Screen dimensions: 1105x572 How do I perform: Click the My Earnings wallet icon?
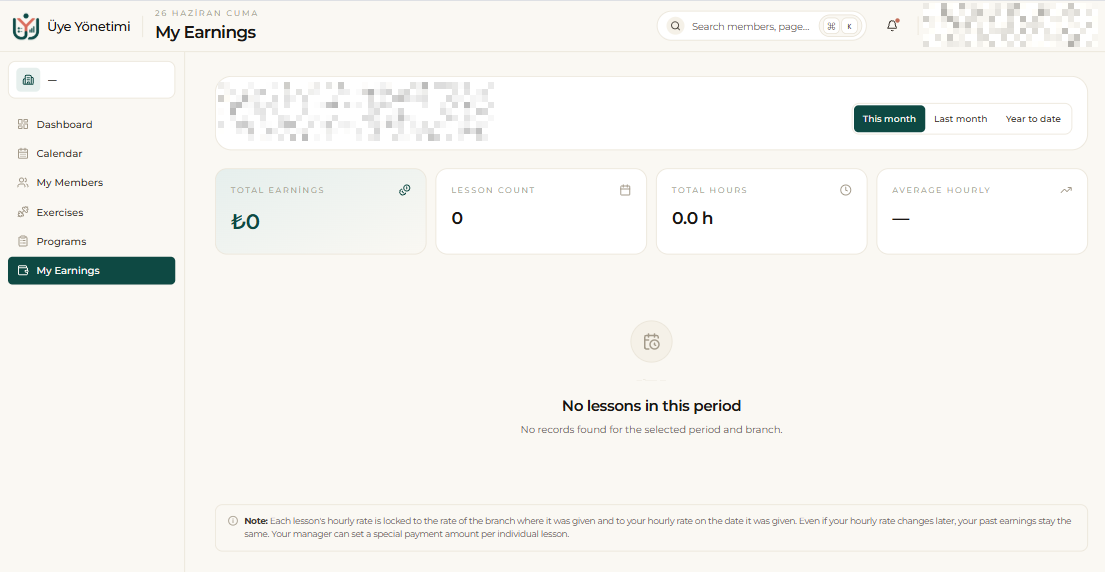point(23,271)
